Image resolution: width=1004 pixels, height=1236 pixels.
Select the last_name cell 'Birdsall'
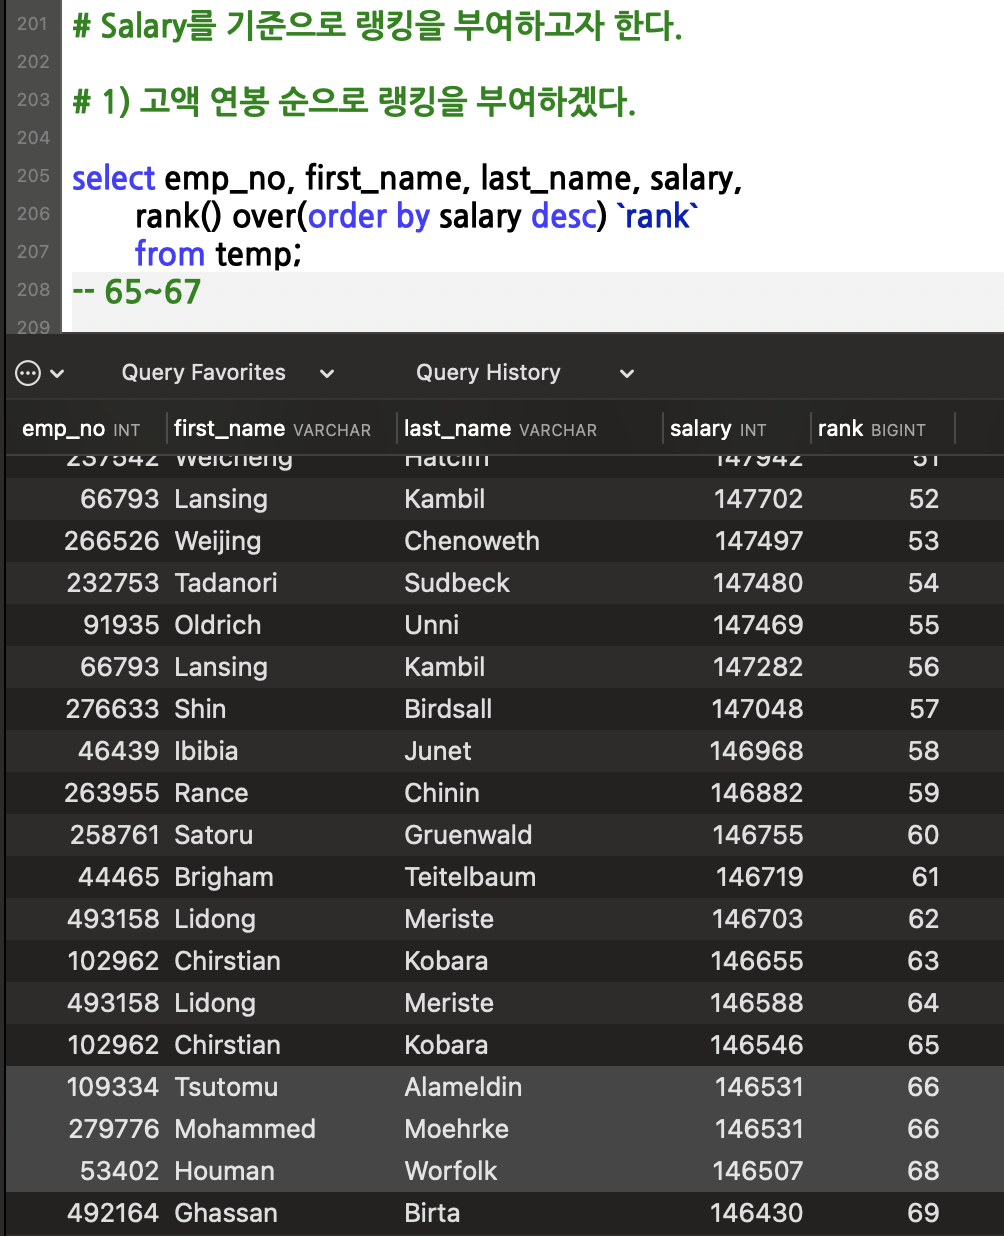pos(448,709)
